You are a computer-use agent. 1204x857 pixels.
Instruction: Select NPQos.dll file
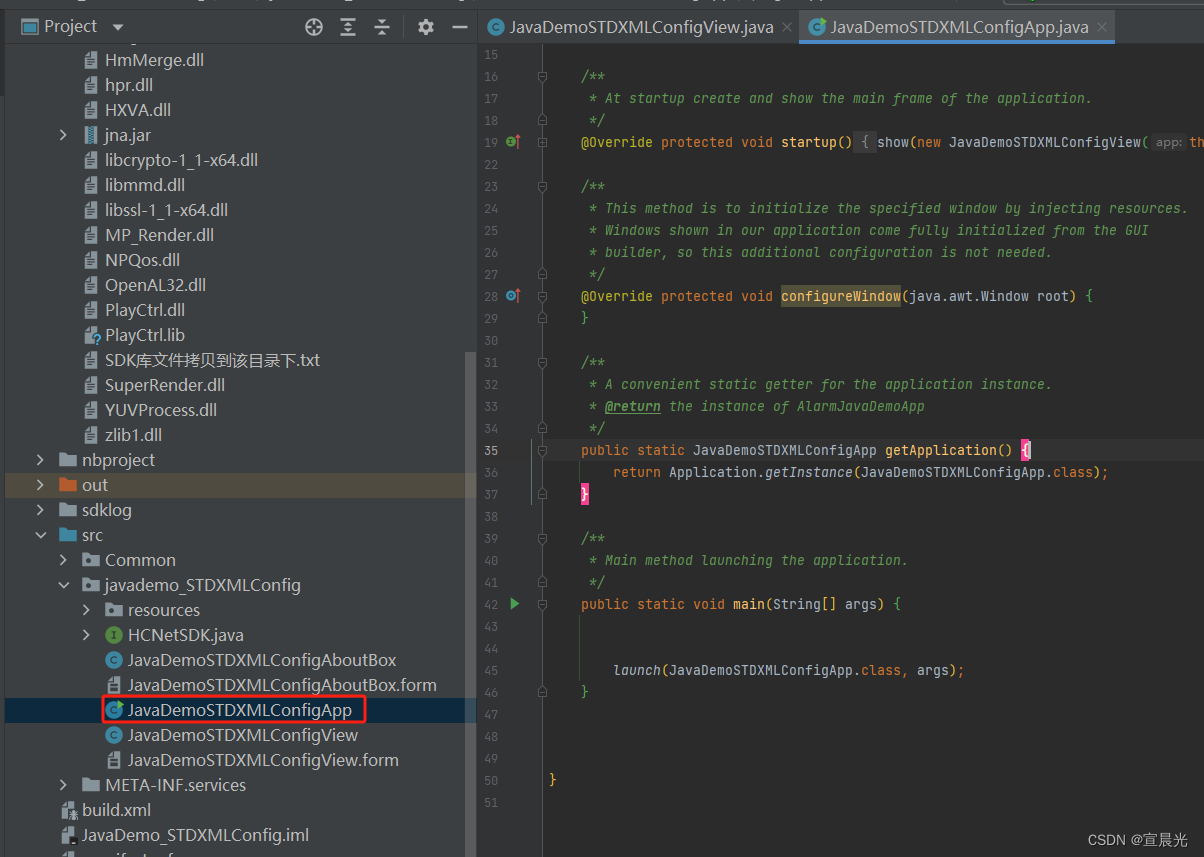pos(143,260)
